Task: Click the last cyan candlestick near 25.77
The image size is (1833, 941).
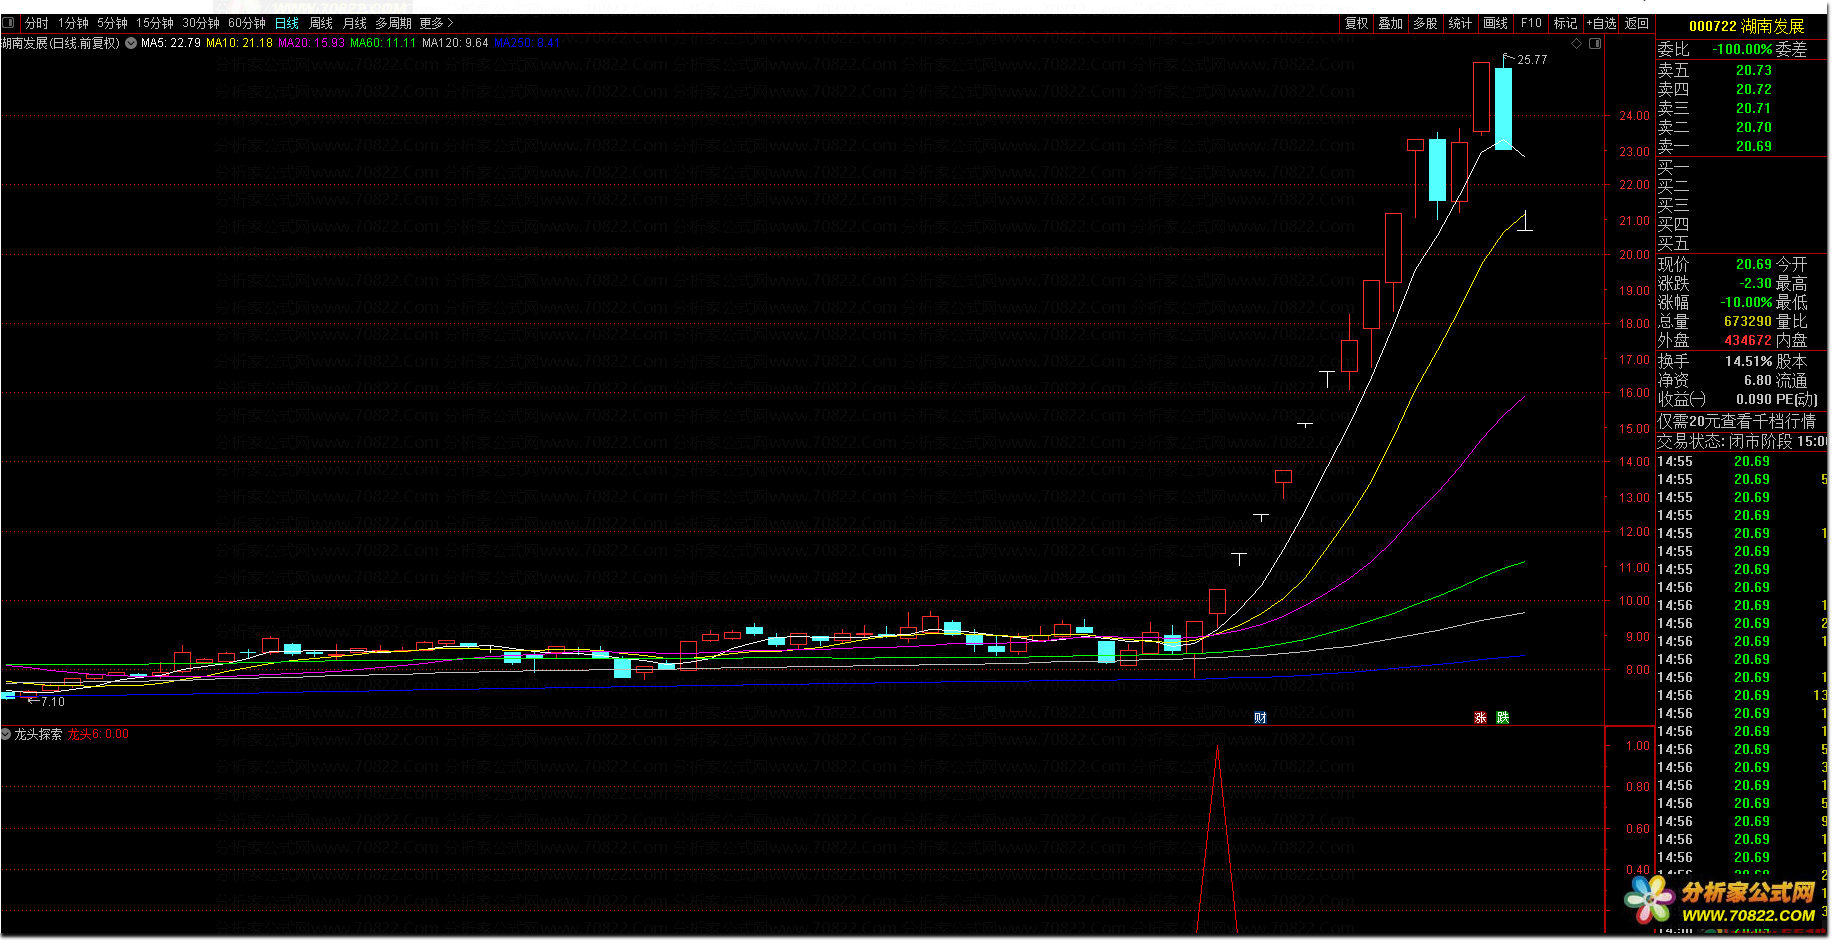Action: pos(1503,109)
